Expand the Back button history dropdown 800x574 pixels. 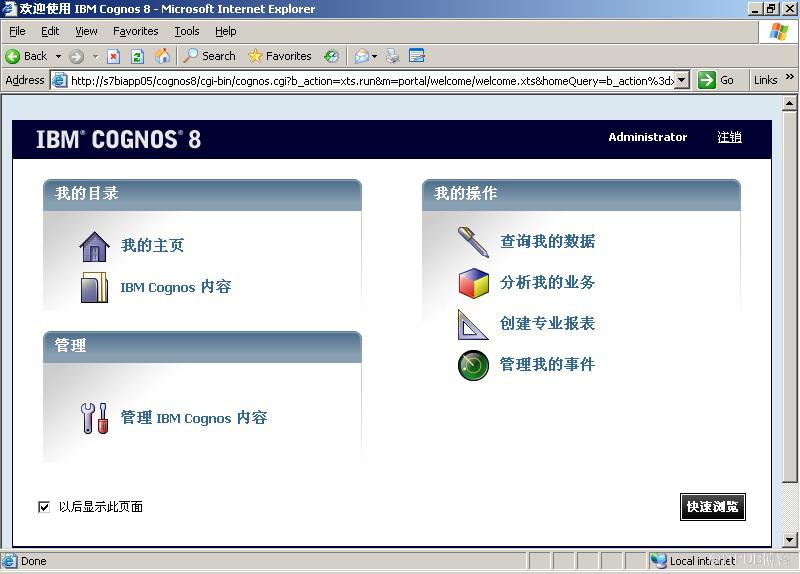pos(58,56)
